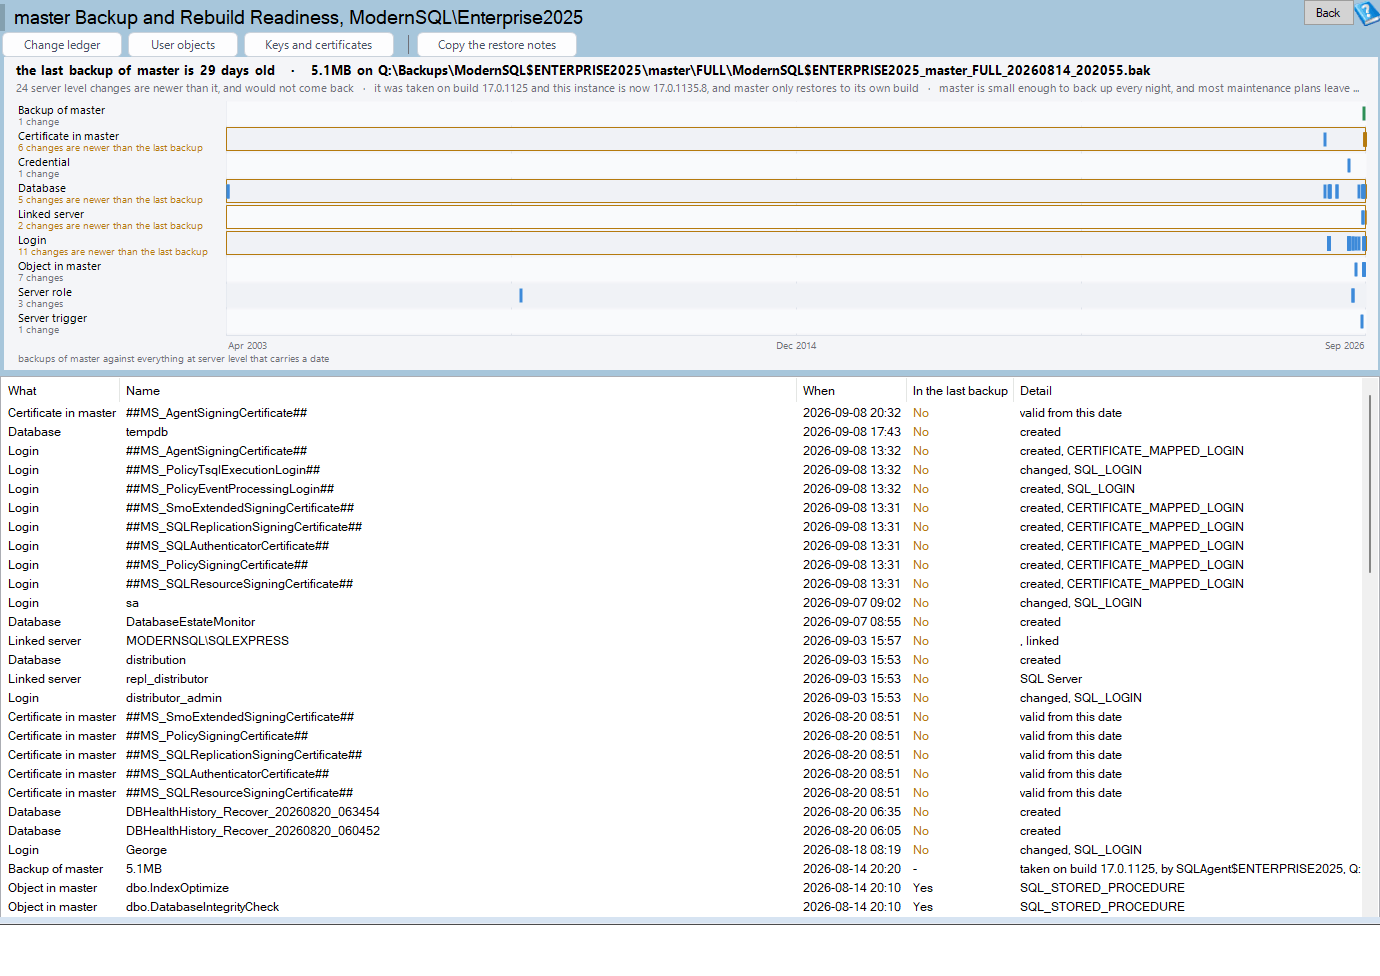Select the tempdb database row
The height and width of the screenshot is (976, 1380).
pos(683,432)
